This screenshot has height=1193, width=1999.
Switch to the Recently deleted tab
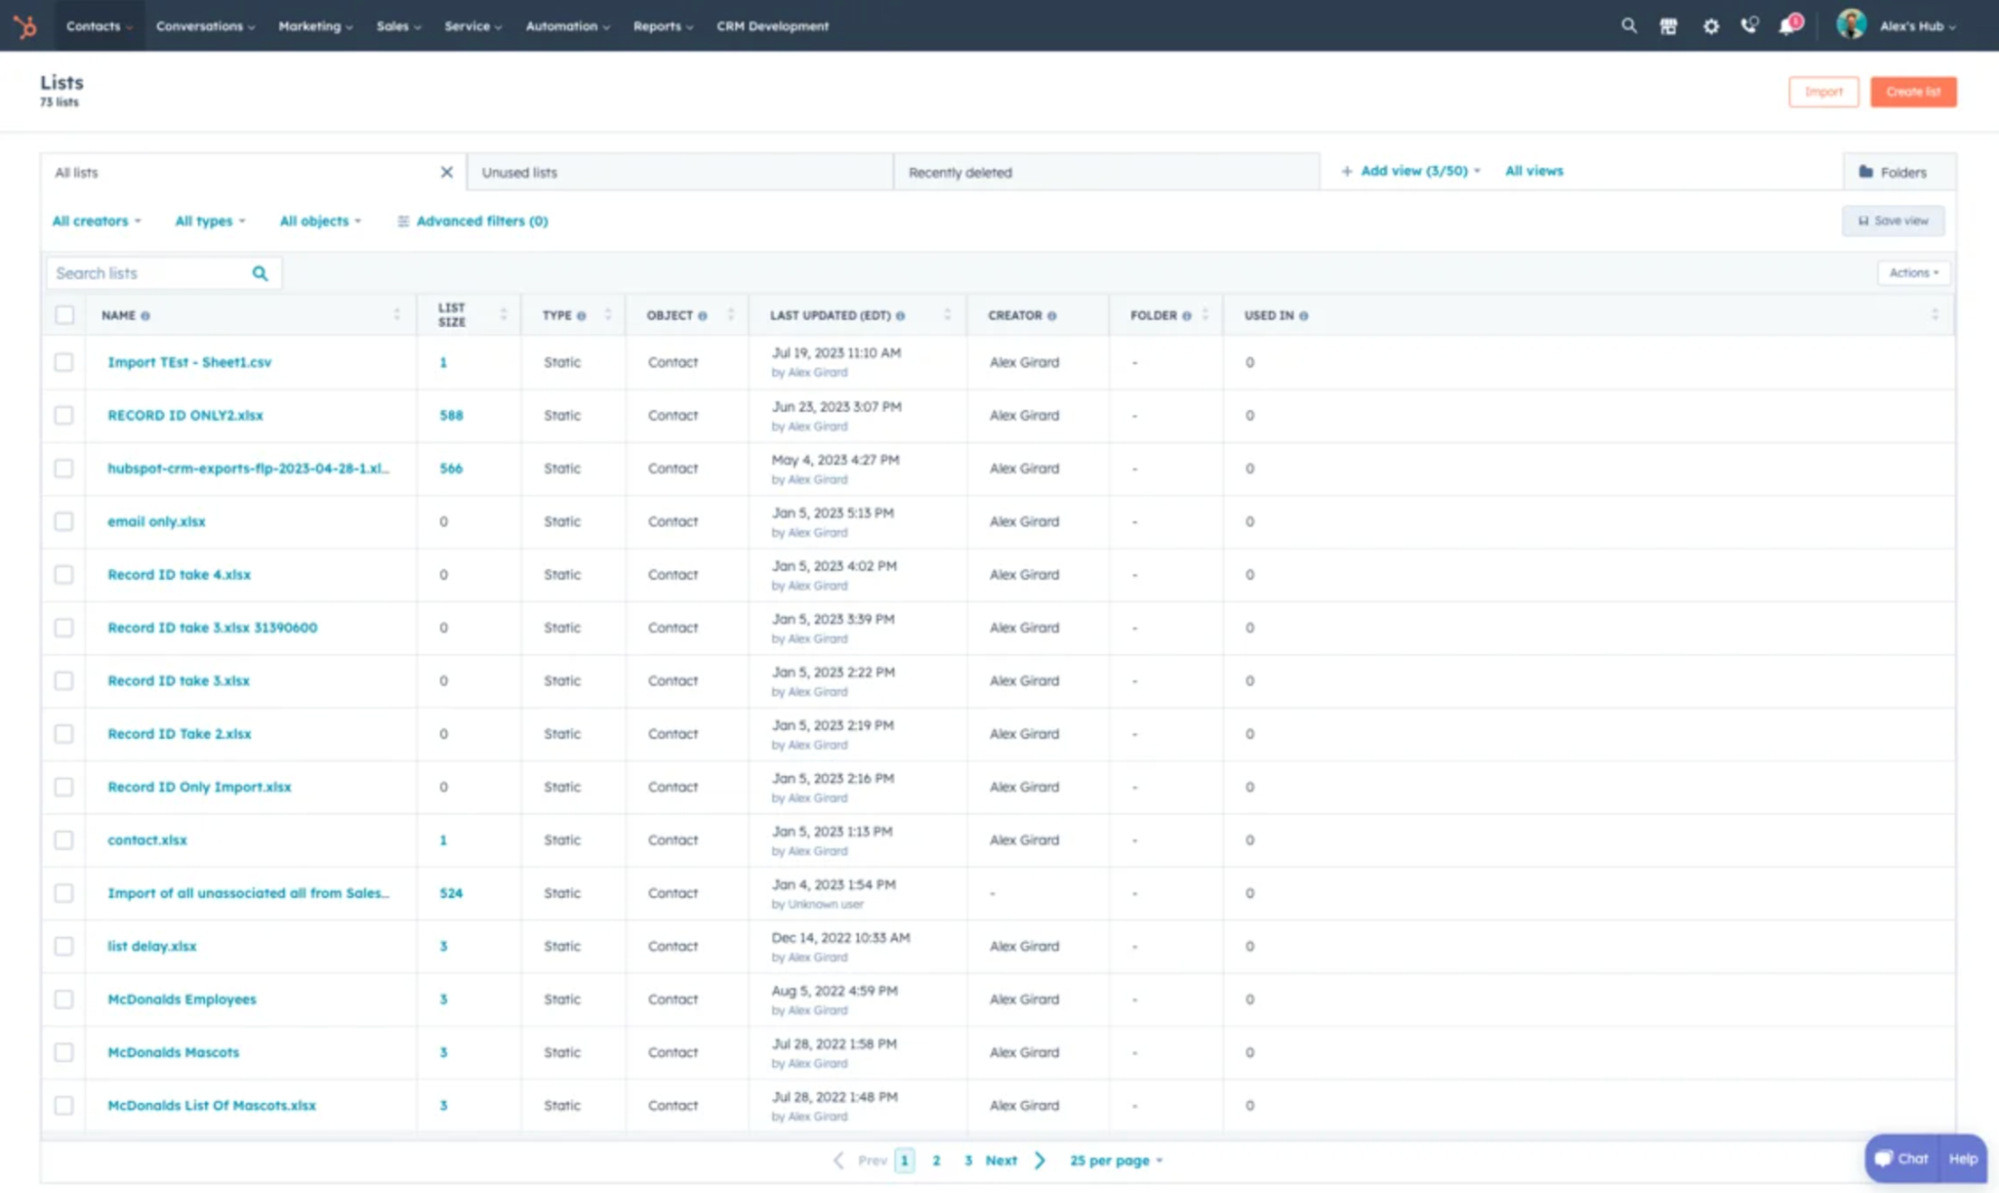click(x=1106, y=172)
